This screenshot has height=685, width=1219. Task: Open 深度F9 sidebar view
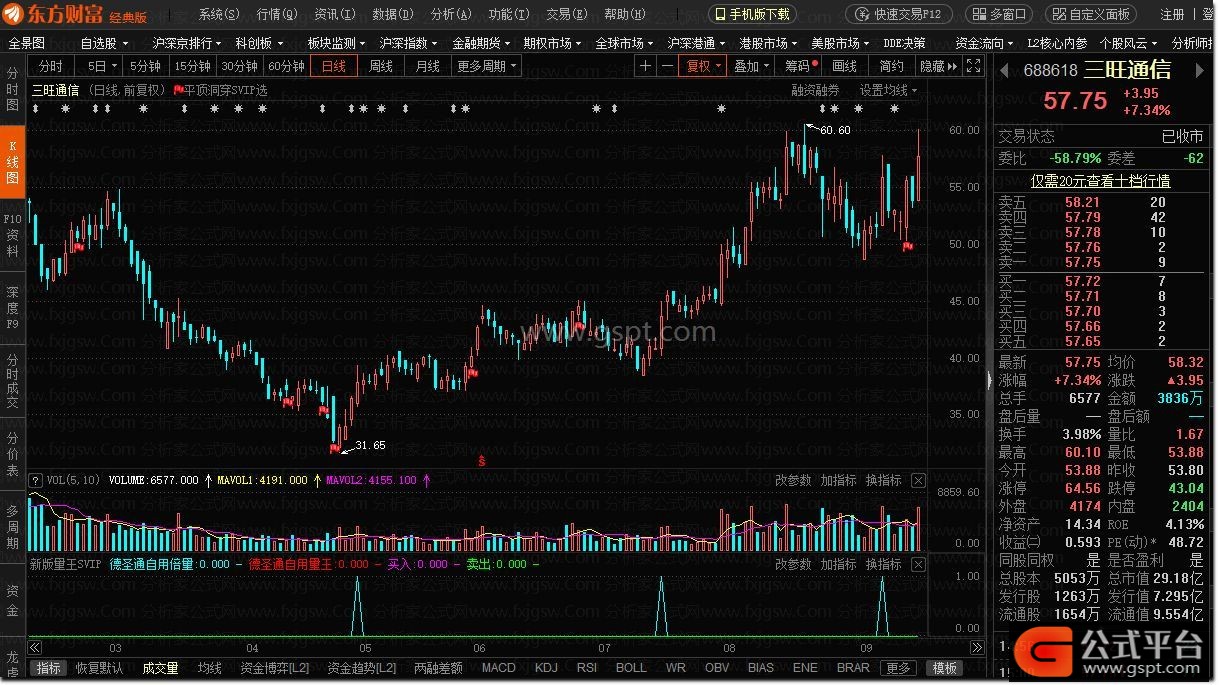[x=12, y=308]
